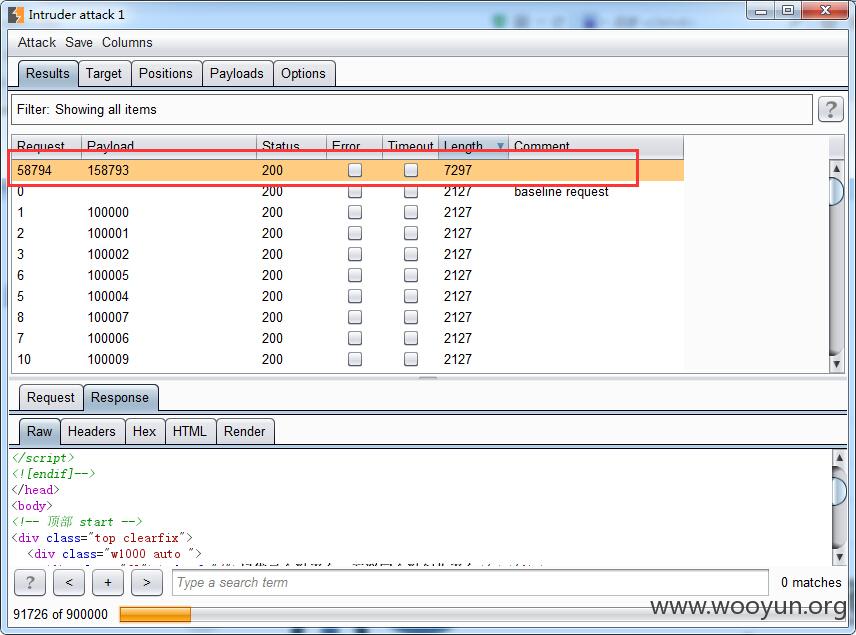Toggle Error checkbox for payload 100002
Viewport: 856px width, 635px height.
pyautogui.click(x=355, y=254)
